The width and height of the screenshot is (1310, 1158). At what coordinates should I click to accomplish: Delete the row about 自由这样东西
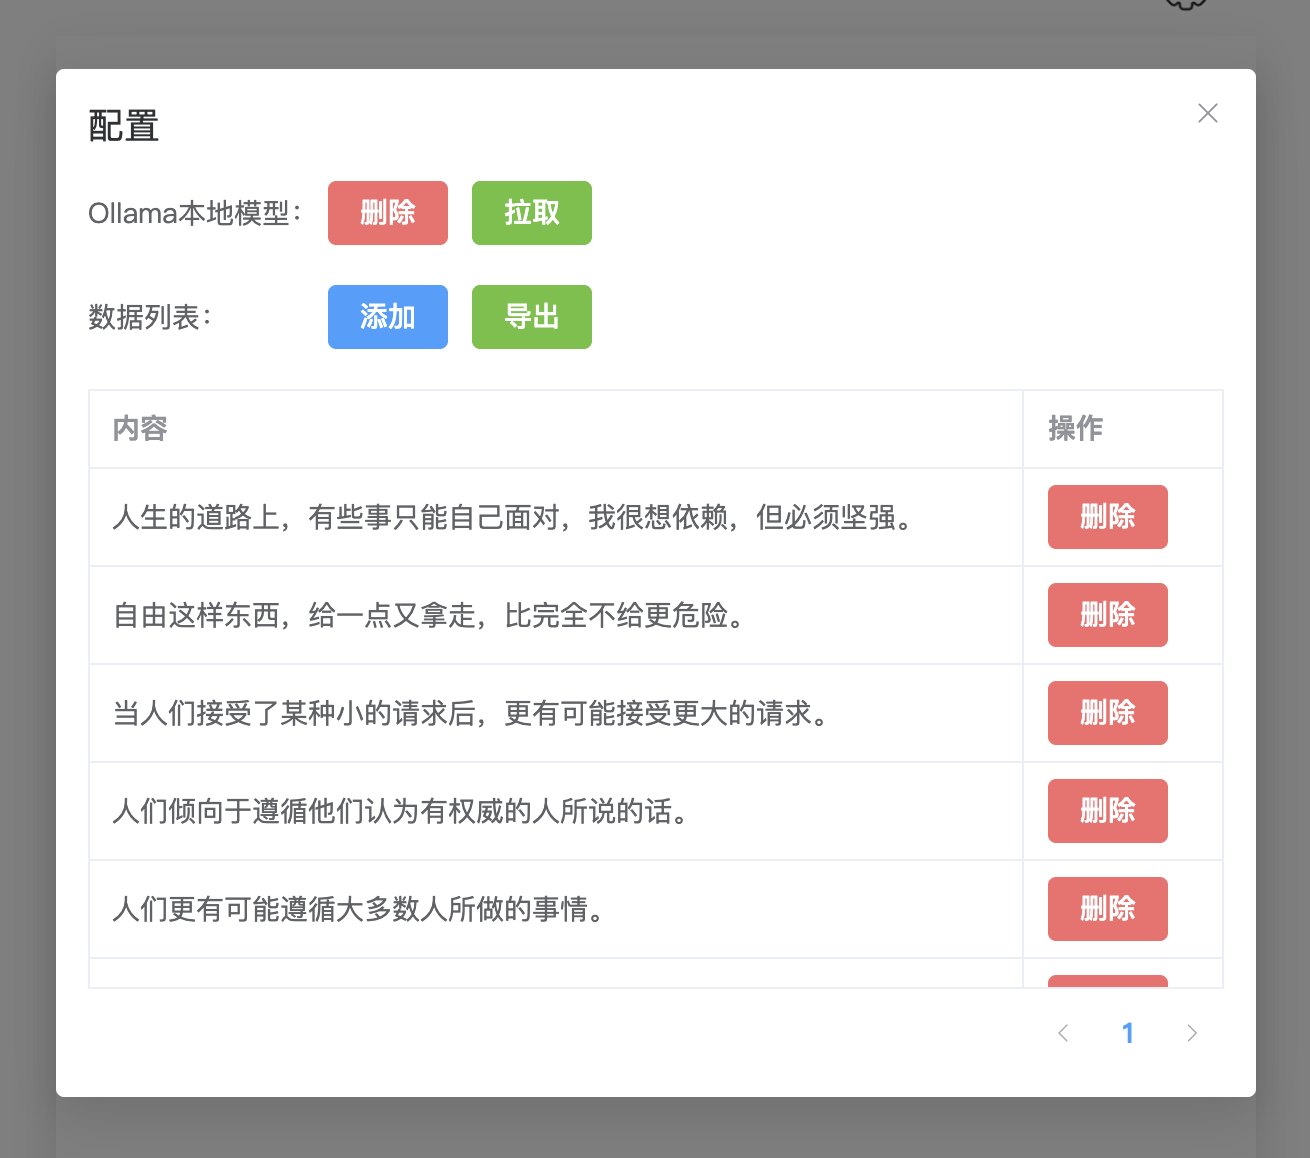coord(1107,615)
